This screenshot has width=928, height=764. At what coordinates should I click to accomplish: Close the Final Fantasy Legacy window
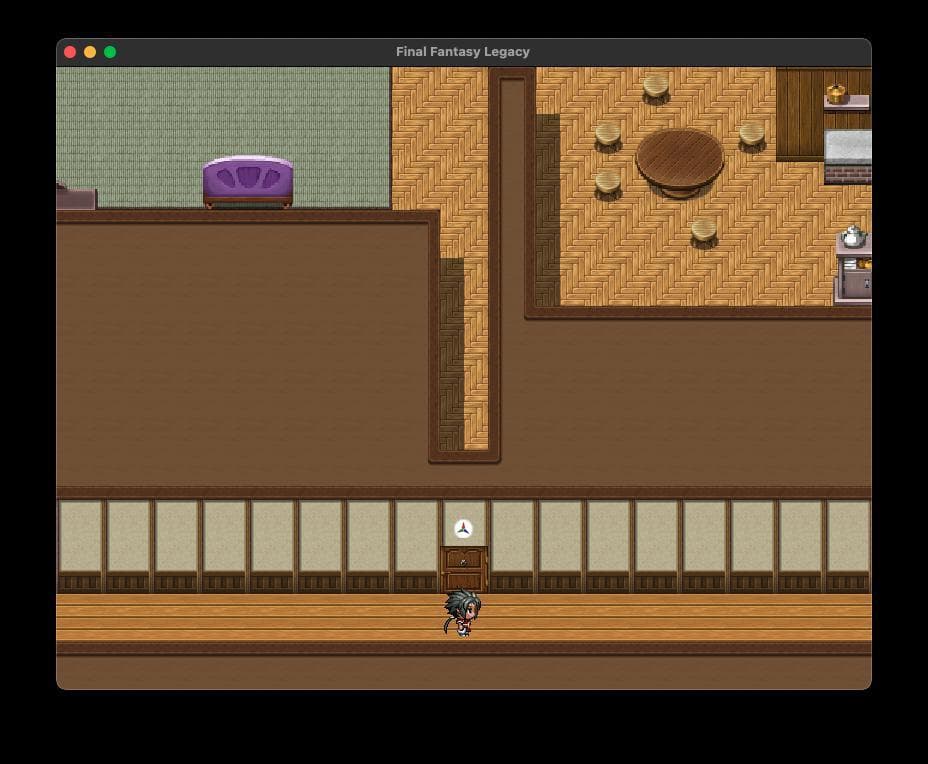70,52
